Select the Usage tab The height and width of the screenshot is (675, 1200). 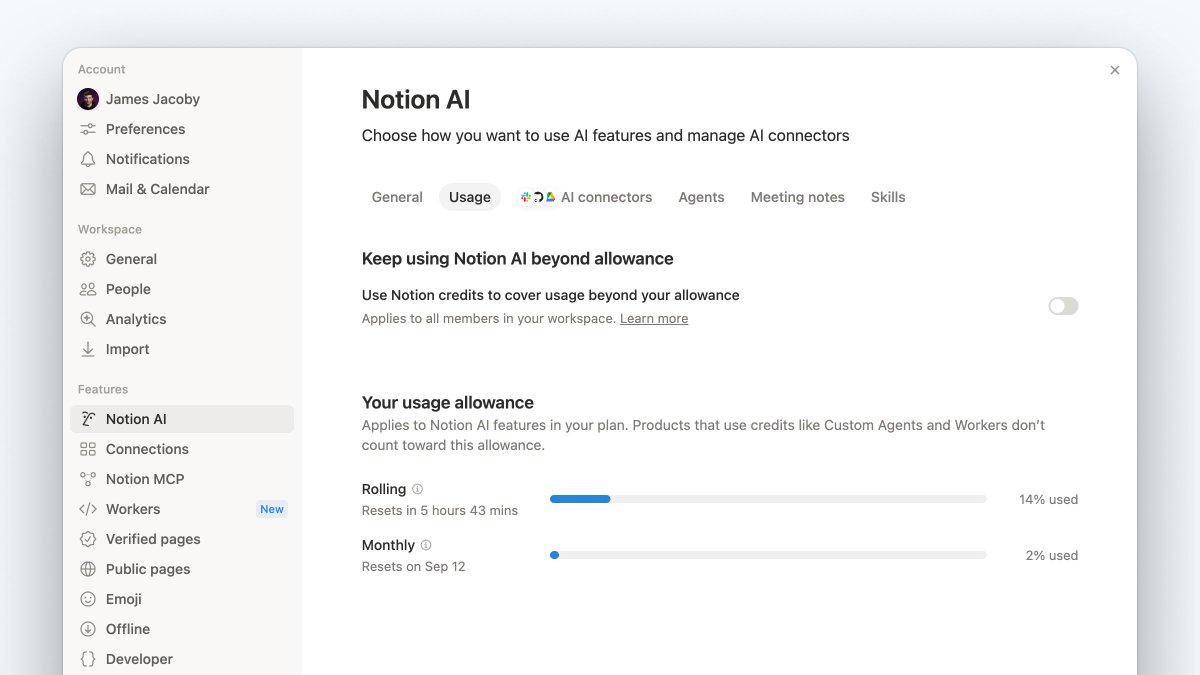(470, 197)
